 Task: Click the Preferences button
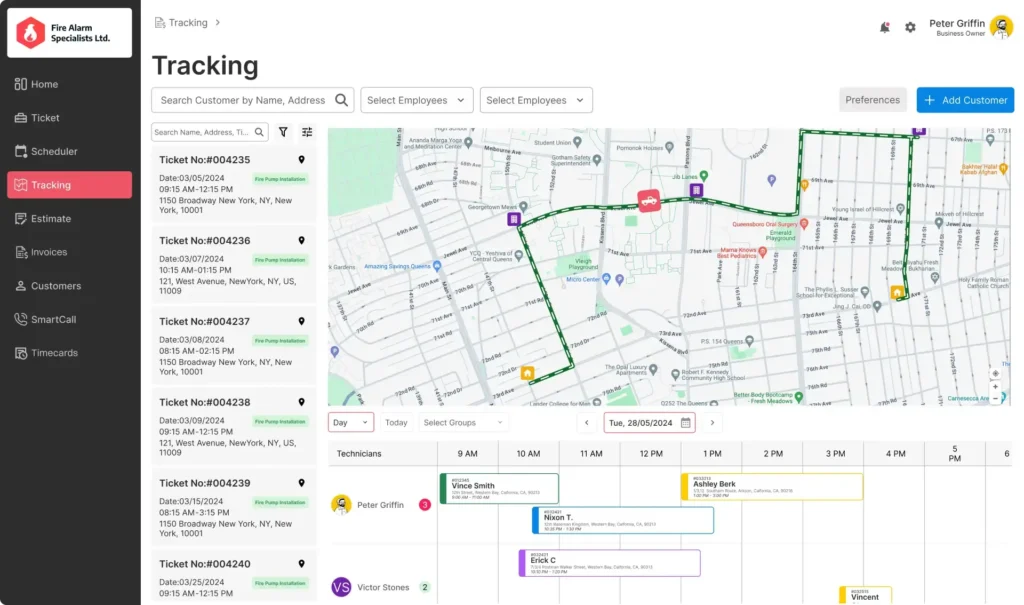point(872,100)
